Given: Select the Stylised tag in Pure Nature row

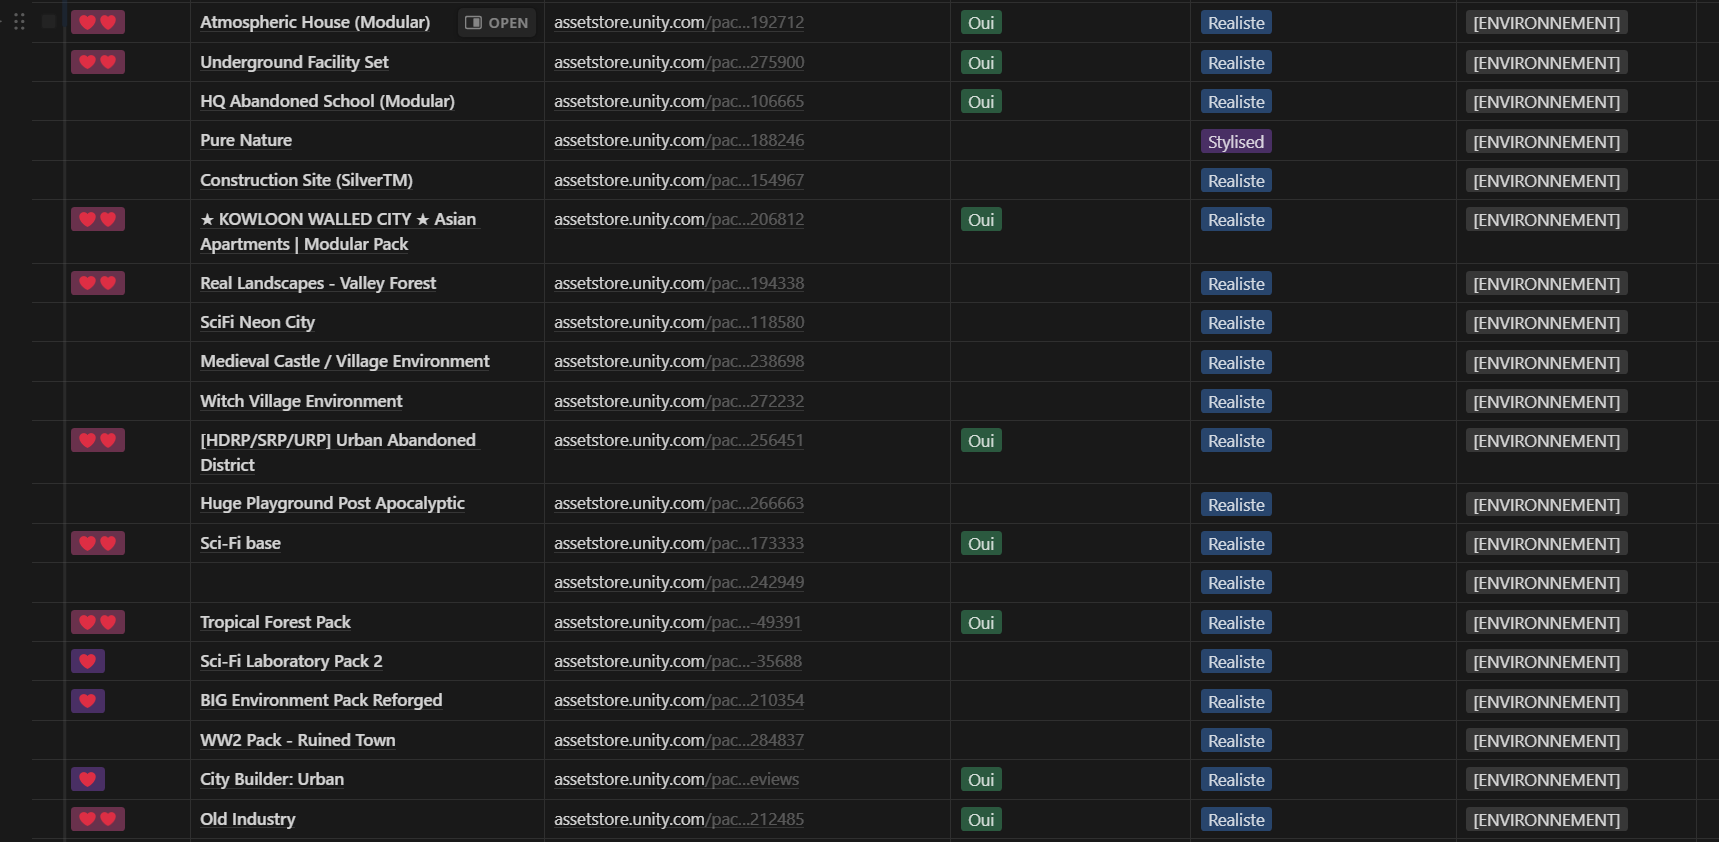Looking at the screenshot, I should tap(1236, 142).
